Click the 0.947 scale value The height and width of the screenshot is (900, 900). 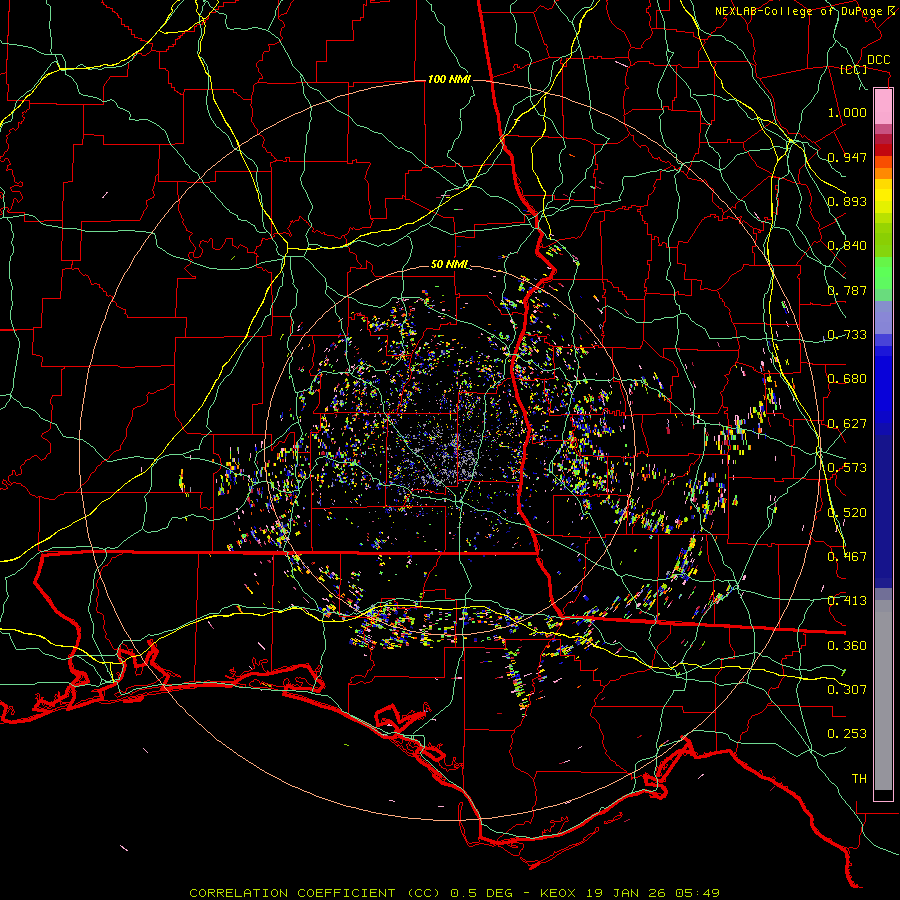847,157
